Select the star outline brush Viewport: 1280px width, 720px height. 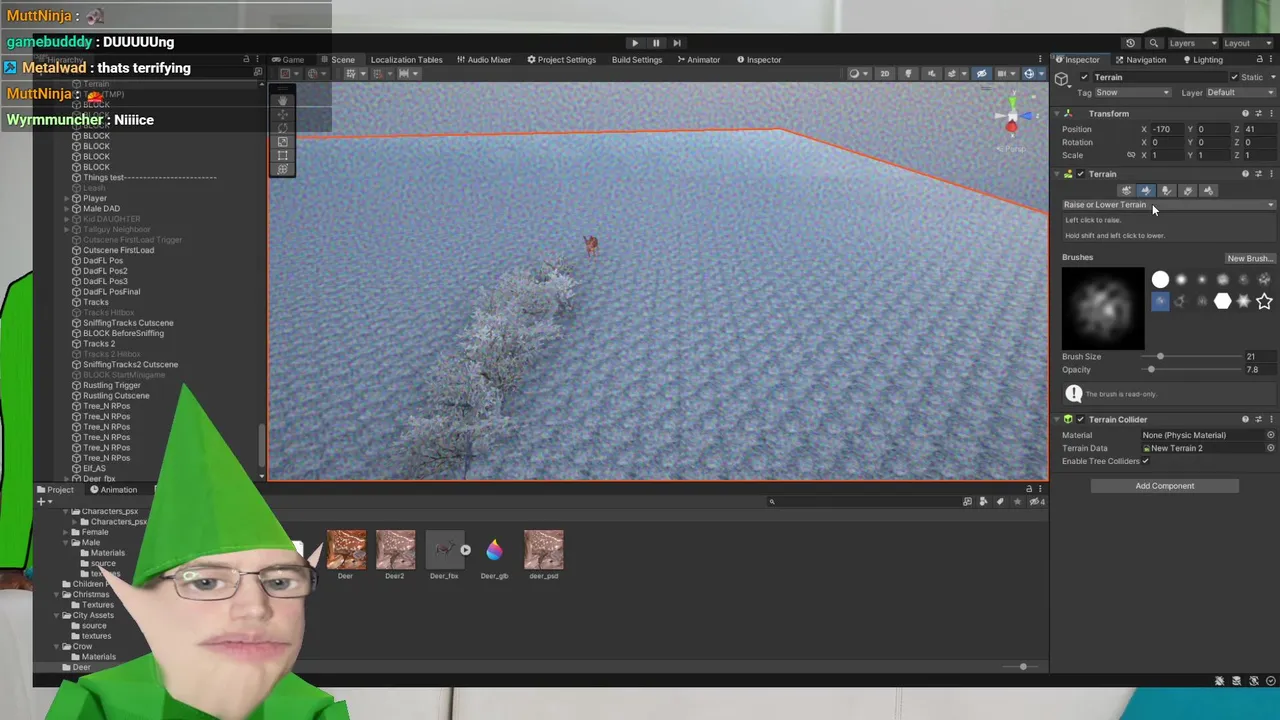[1264, 301]
